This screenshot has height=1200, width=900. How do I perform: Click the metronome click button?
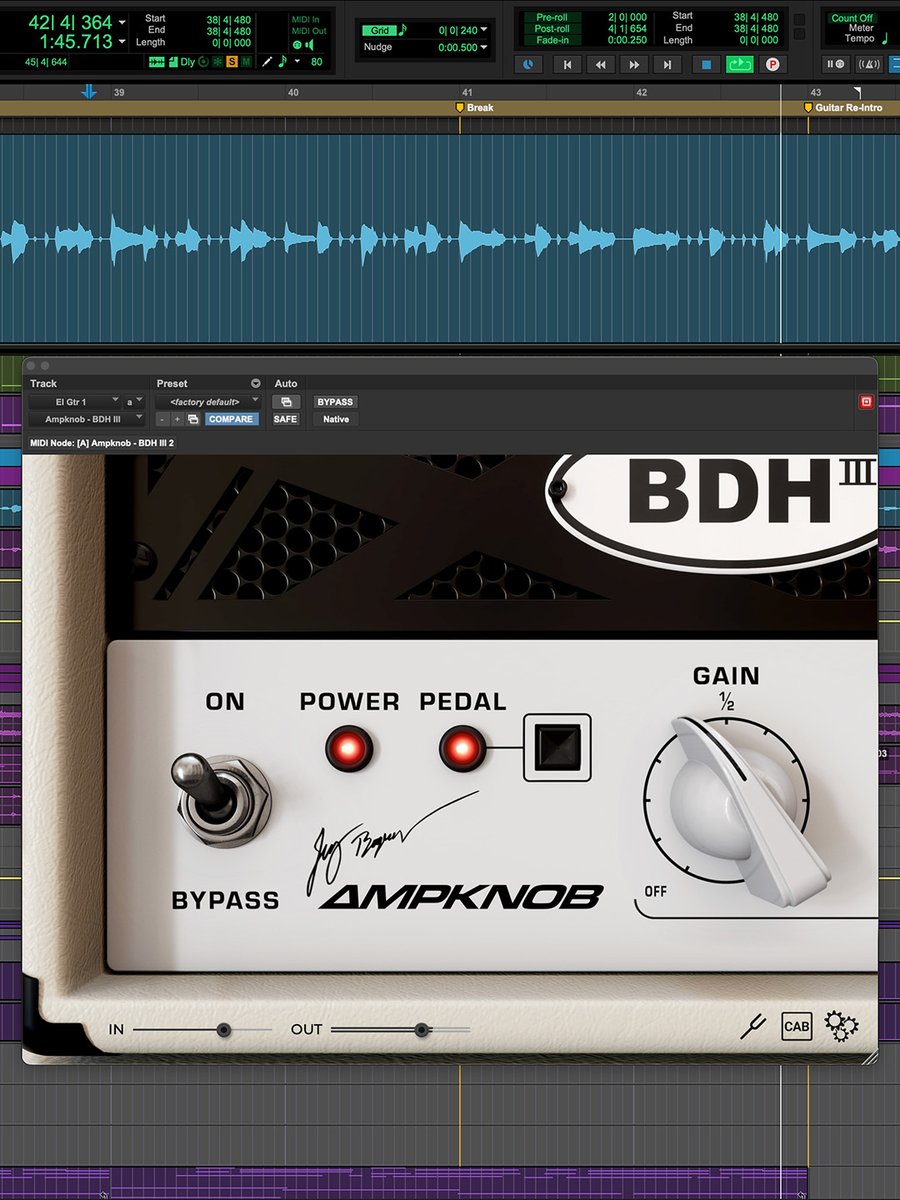(869, 64)
